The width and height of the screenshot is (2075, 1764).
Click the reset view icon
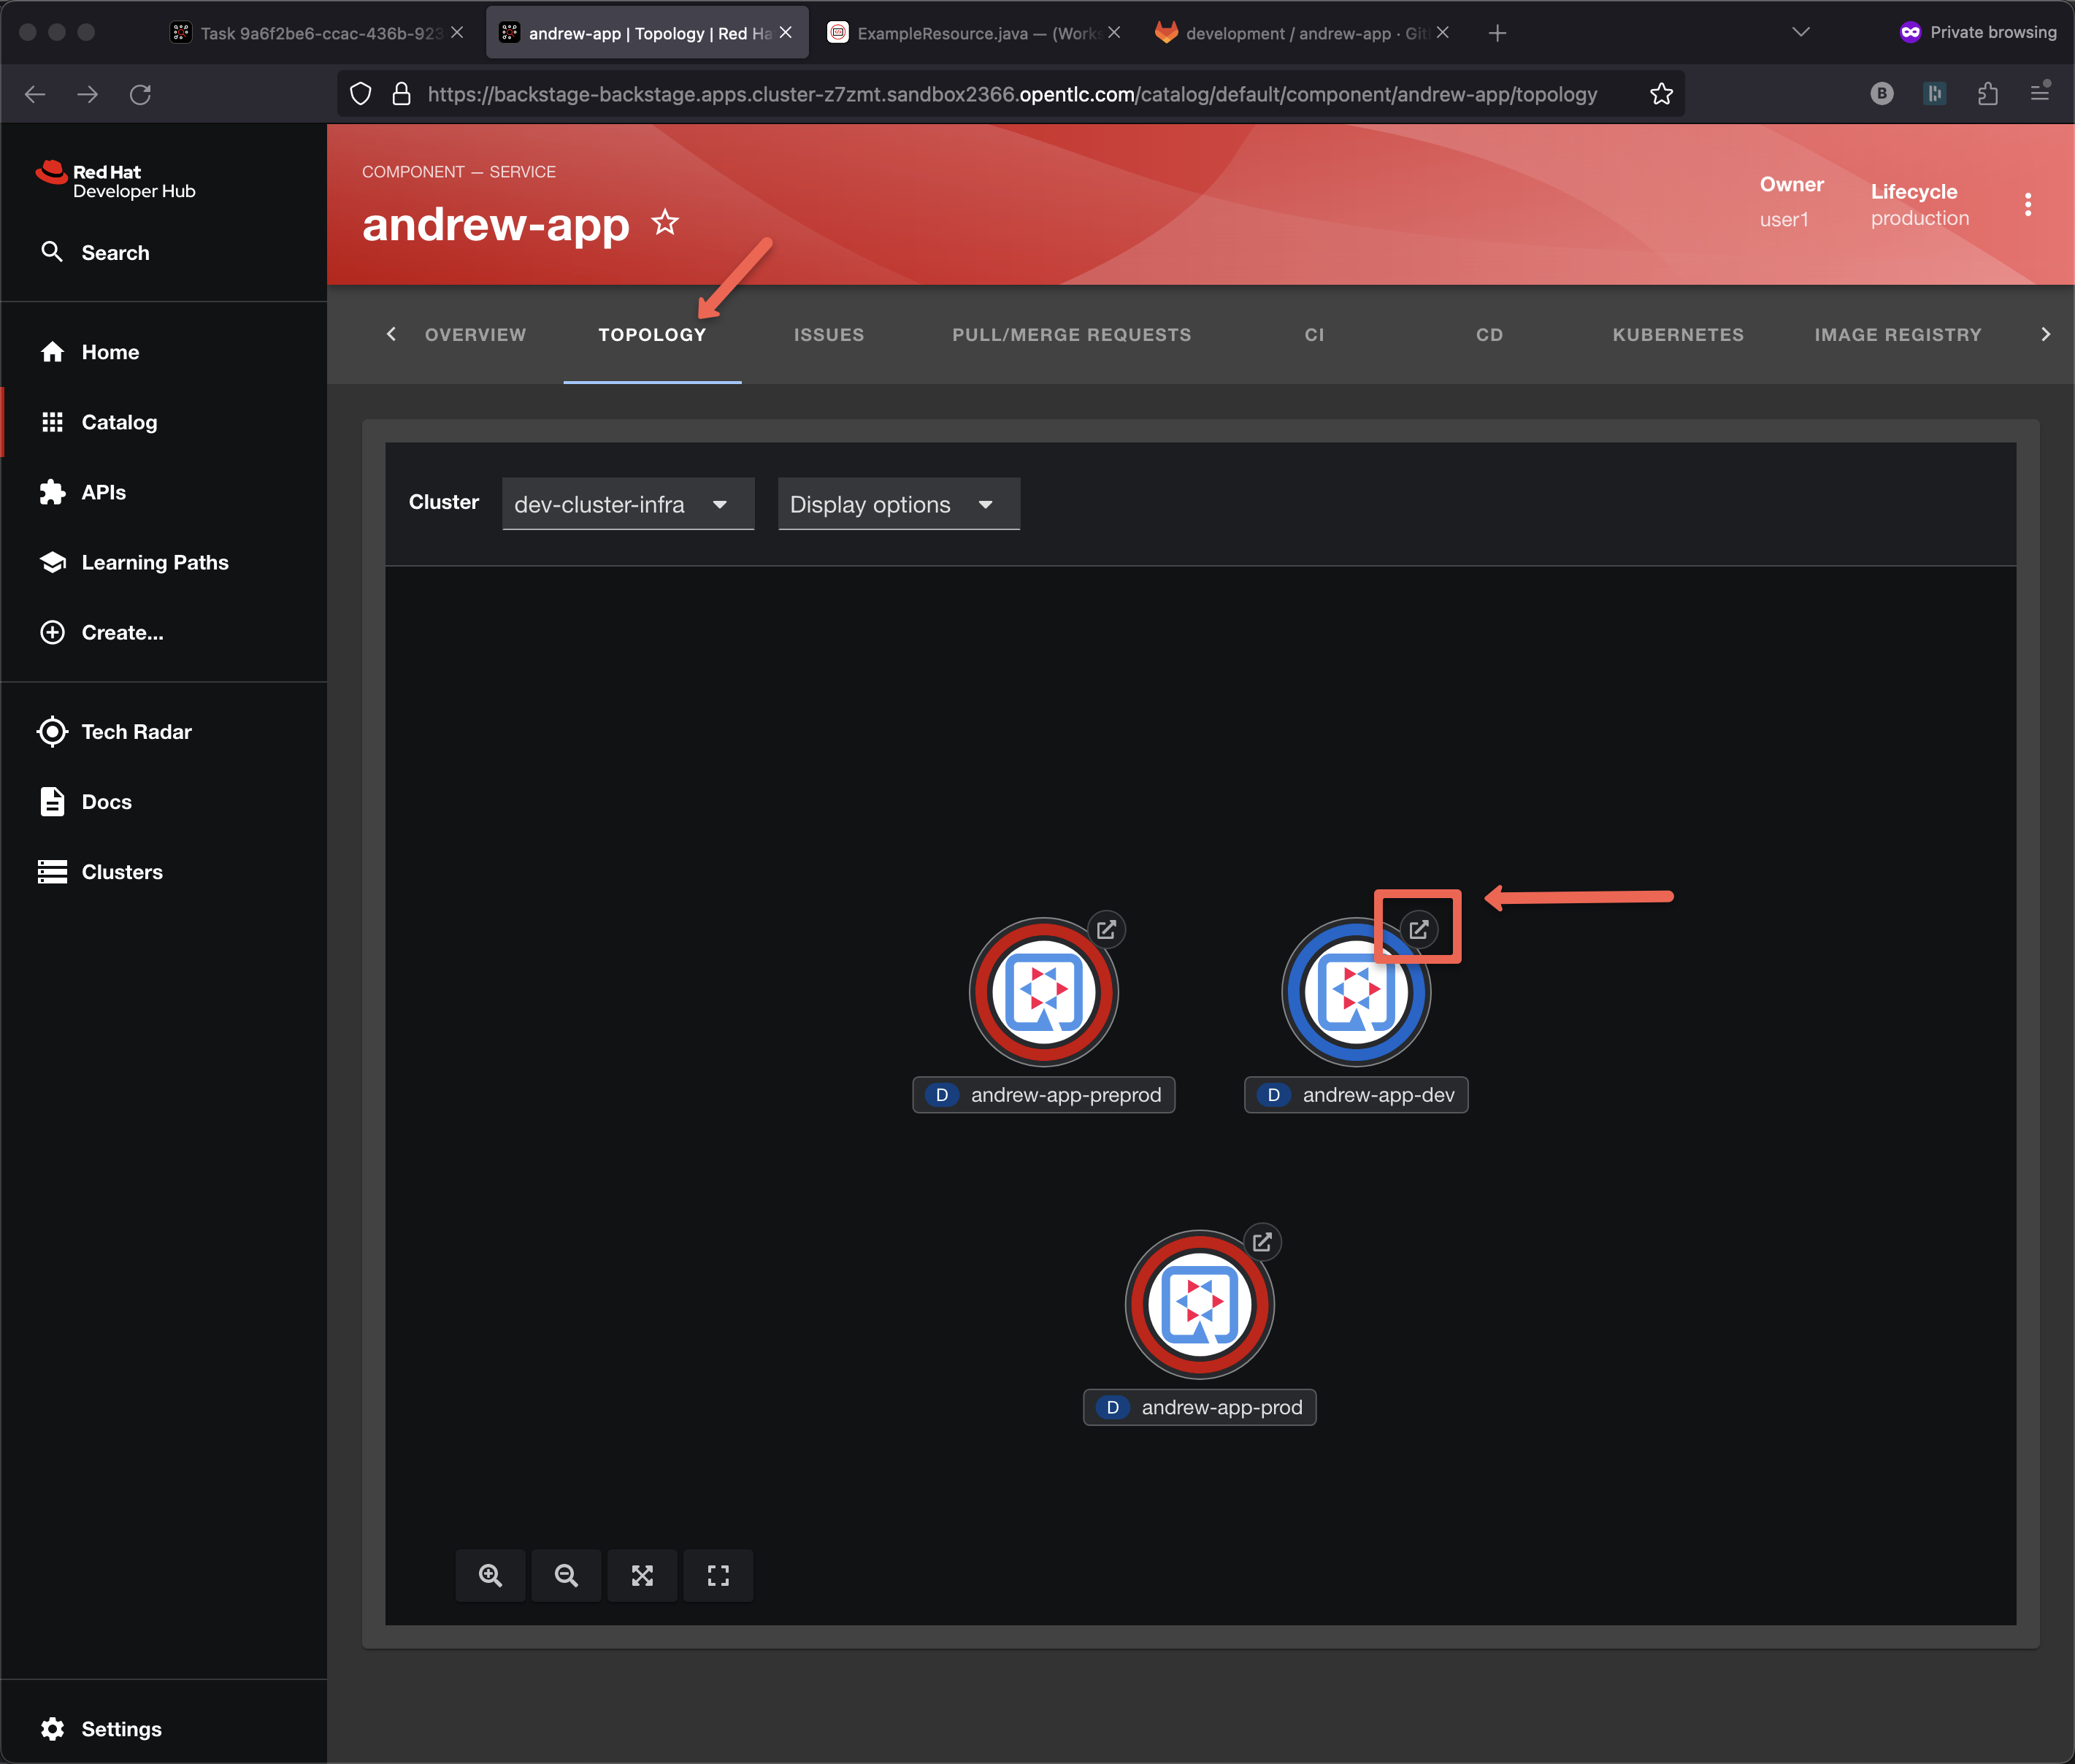click(718, 1575)
